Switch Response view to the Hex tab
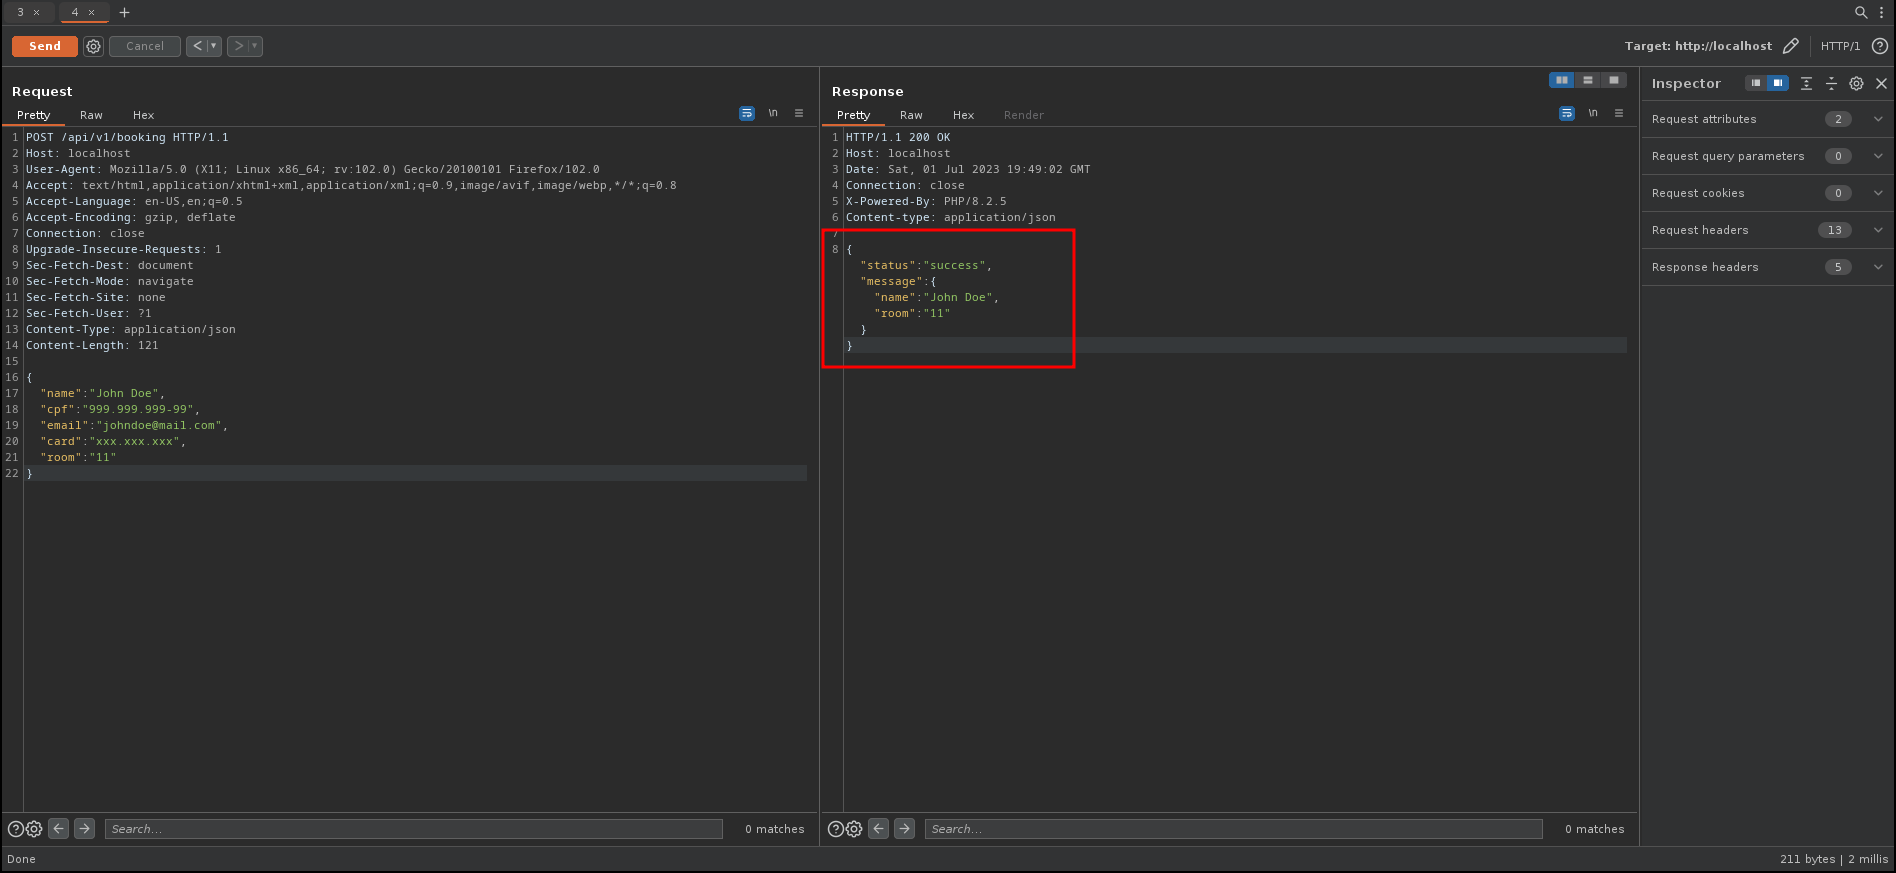Screen dimensions: 1896x873 tap(963, 115)
